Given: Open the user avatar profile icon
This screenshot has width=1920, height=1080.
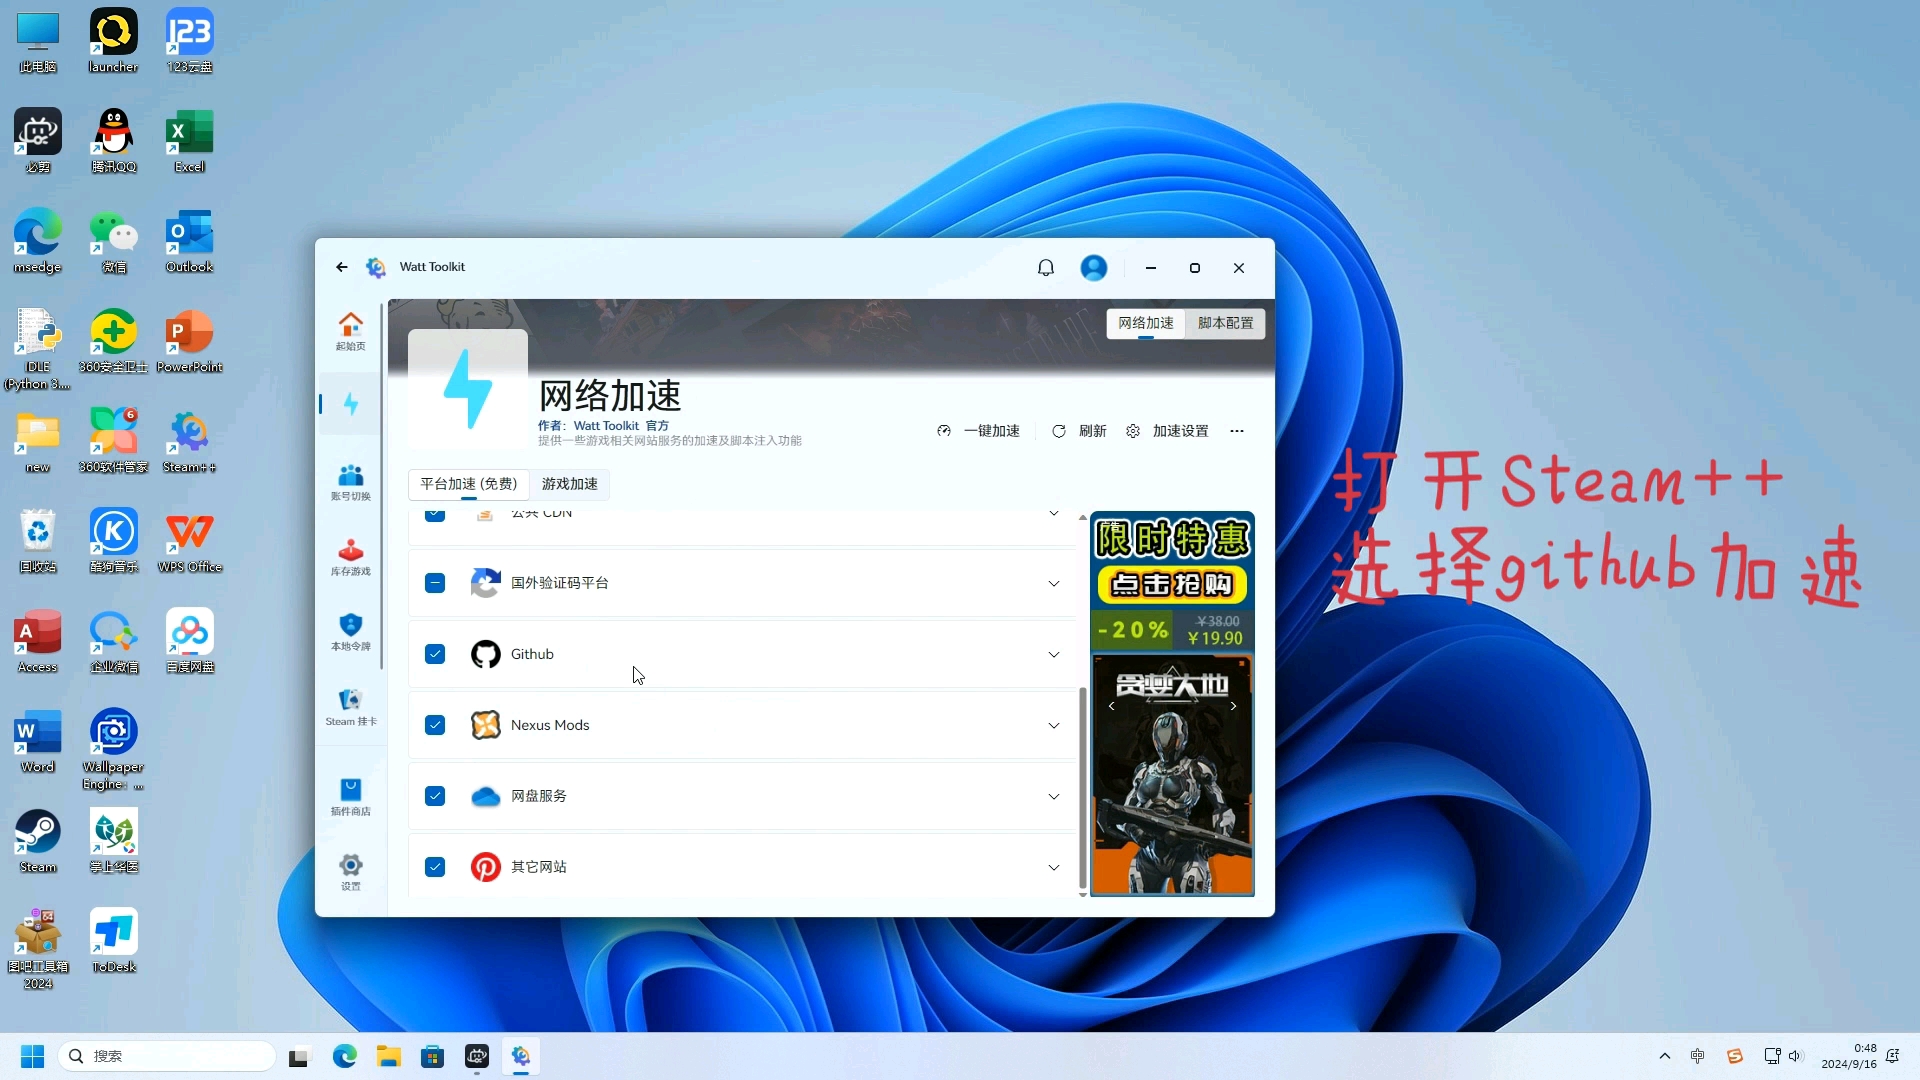Looking at the screenshot, I should tap(1093, 268).
